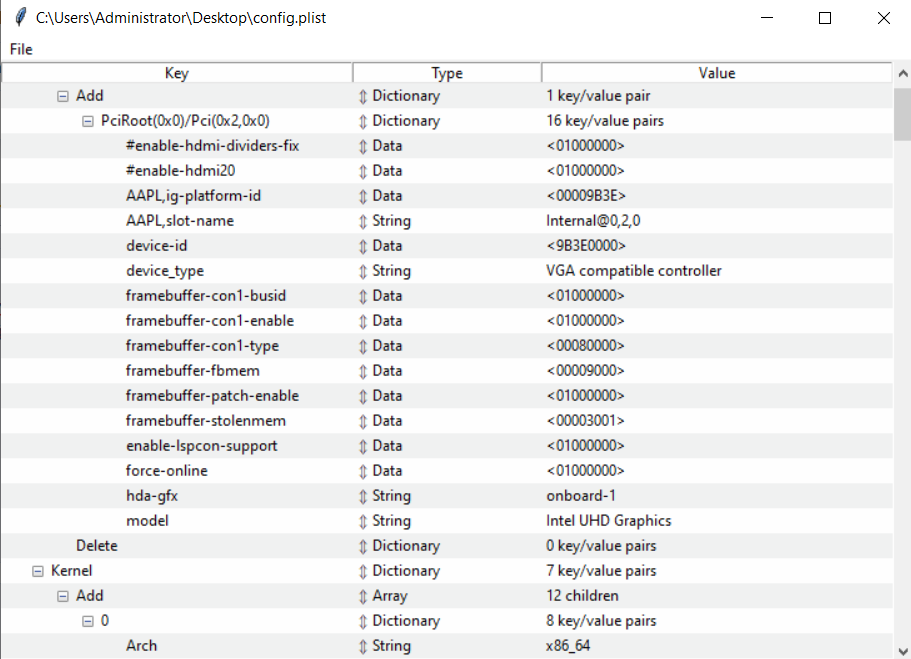The width and height of the screenshot is (911, 659).
Task: Click the vertical scrollbar thumb
Action: click(902, 115)
